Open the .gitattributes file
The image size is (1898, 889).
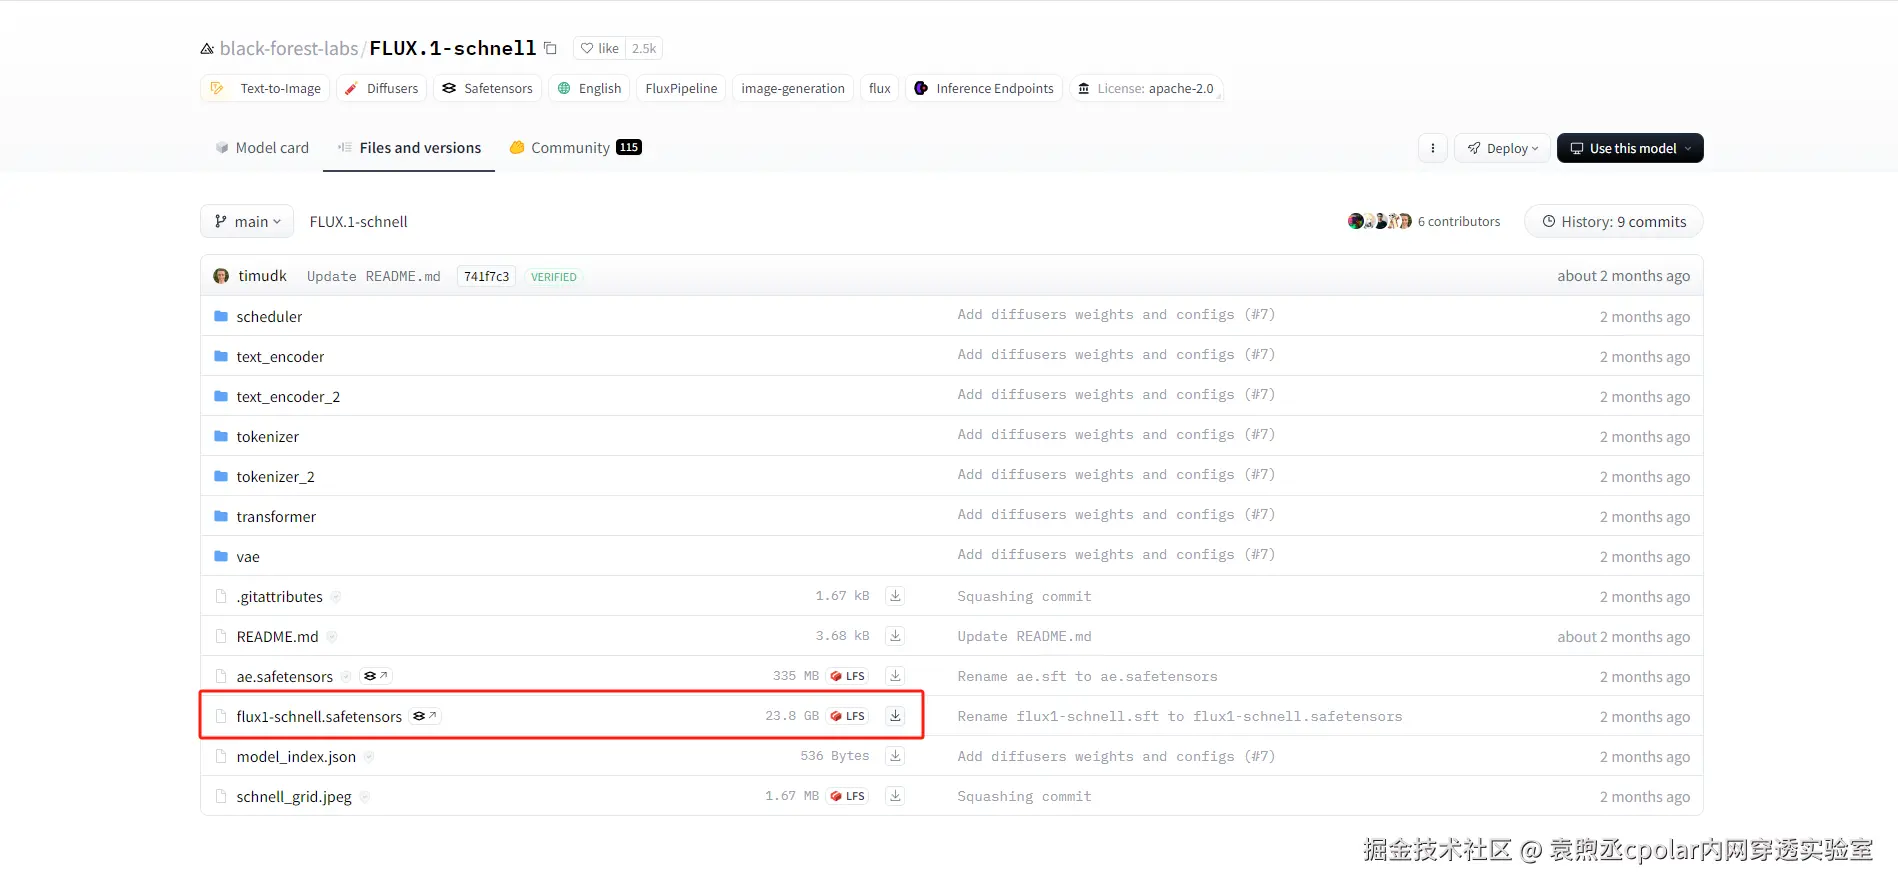[x=279, y=597]
